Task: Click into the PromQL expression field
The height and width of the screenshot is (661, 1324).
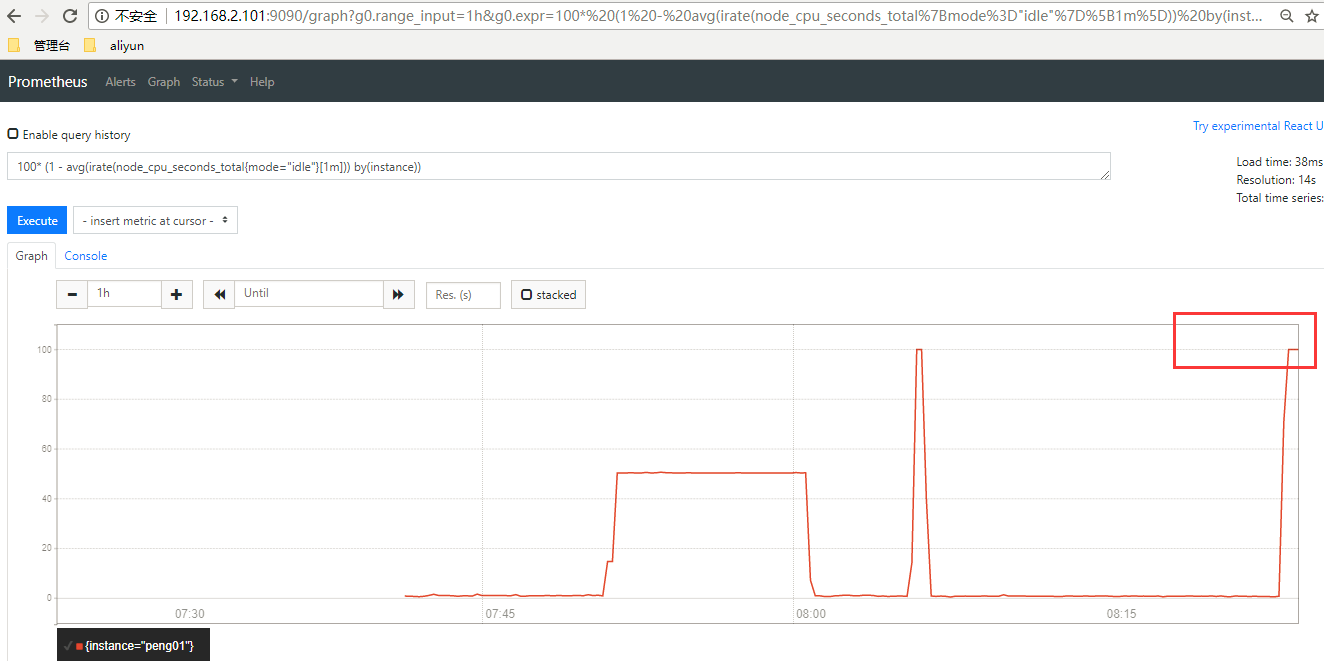Action: point(559,167)
